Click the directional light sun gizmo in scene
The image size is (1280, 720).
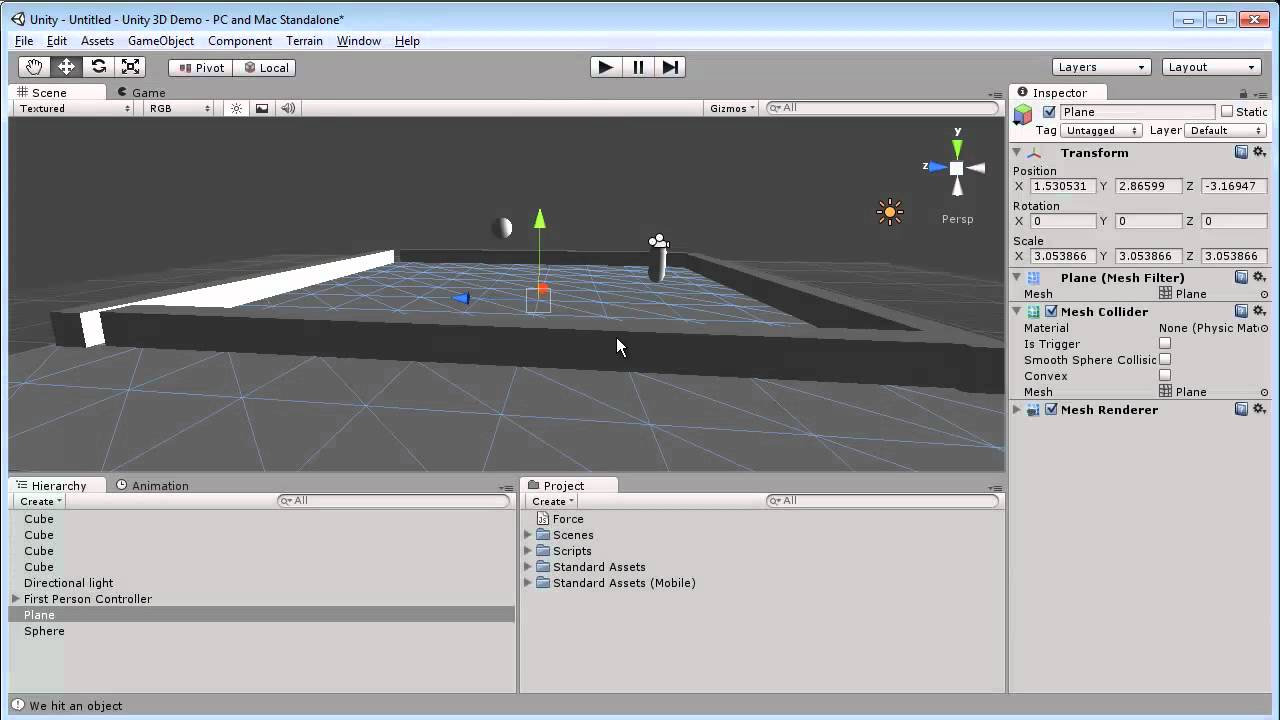[889, 211]
